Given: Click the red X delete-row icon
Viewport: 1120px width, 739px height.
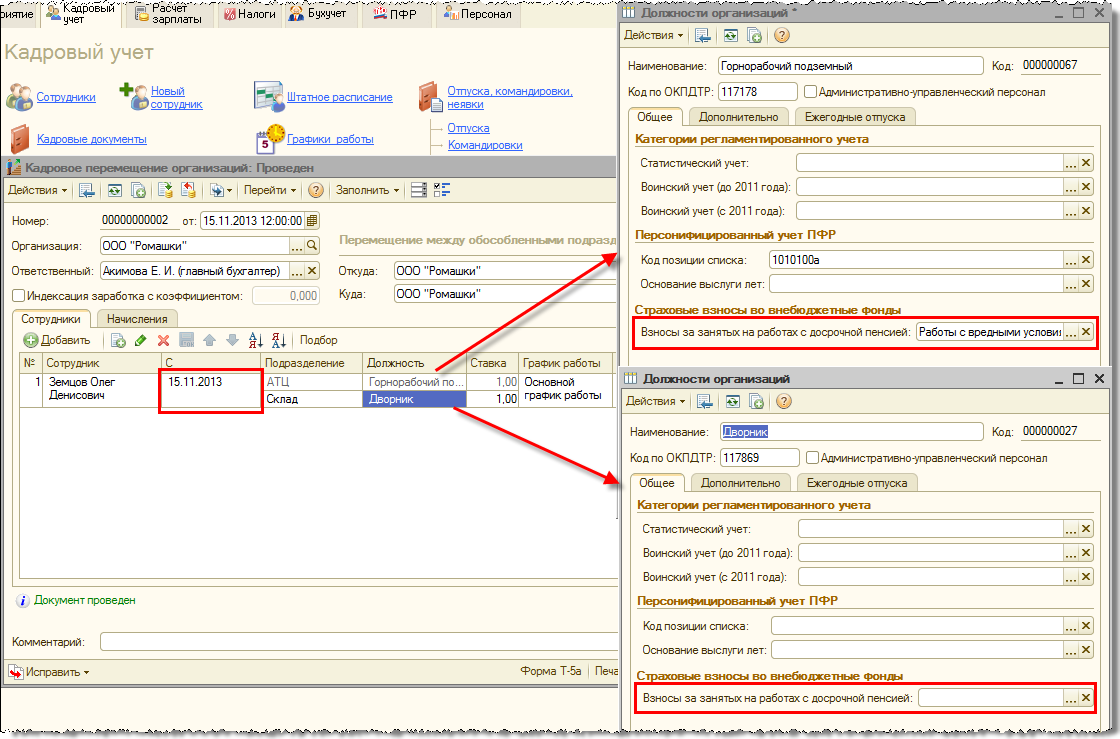Looking at the screenshot, I should [164, 341].
